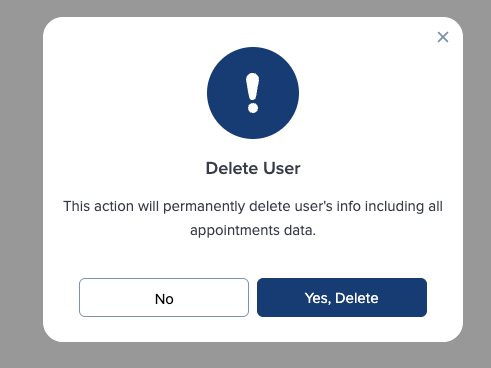Cancel deletion by clicking No
Image resolution: width=491 pixels, height=368 pixels.
[164, 297]
